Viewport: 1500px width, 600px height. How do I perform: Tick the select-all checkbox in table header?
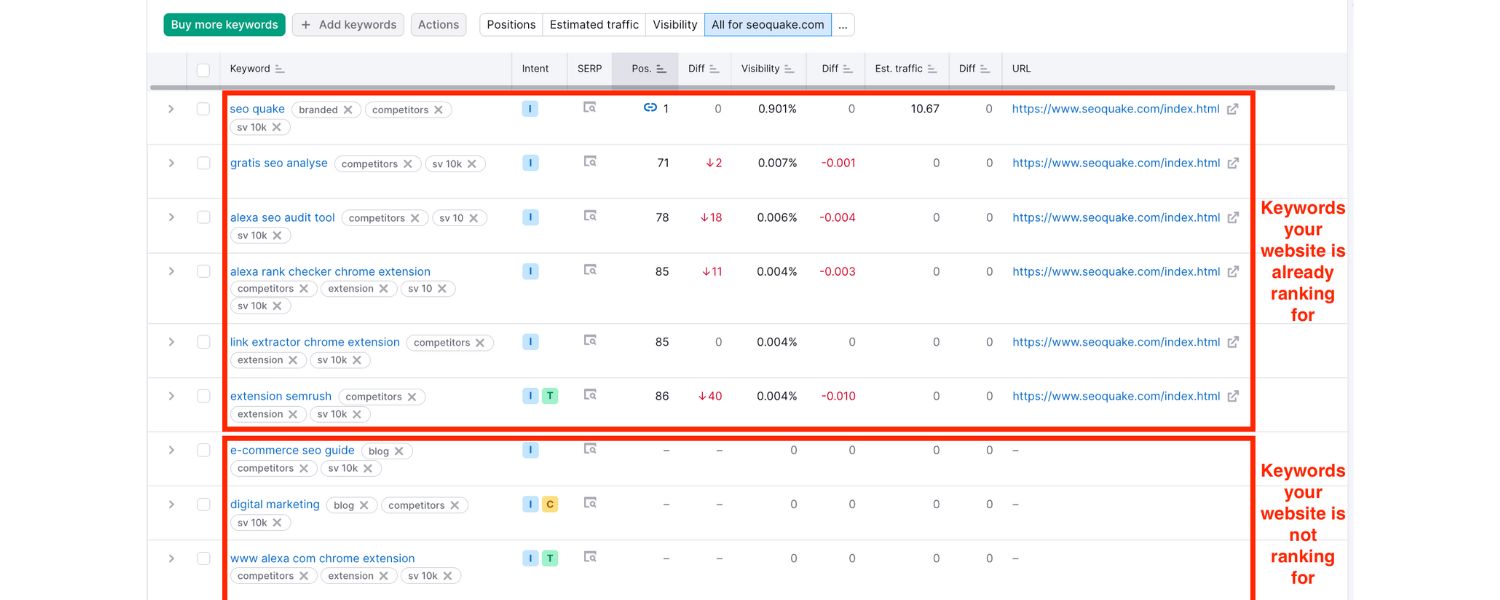[203, 70]
